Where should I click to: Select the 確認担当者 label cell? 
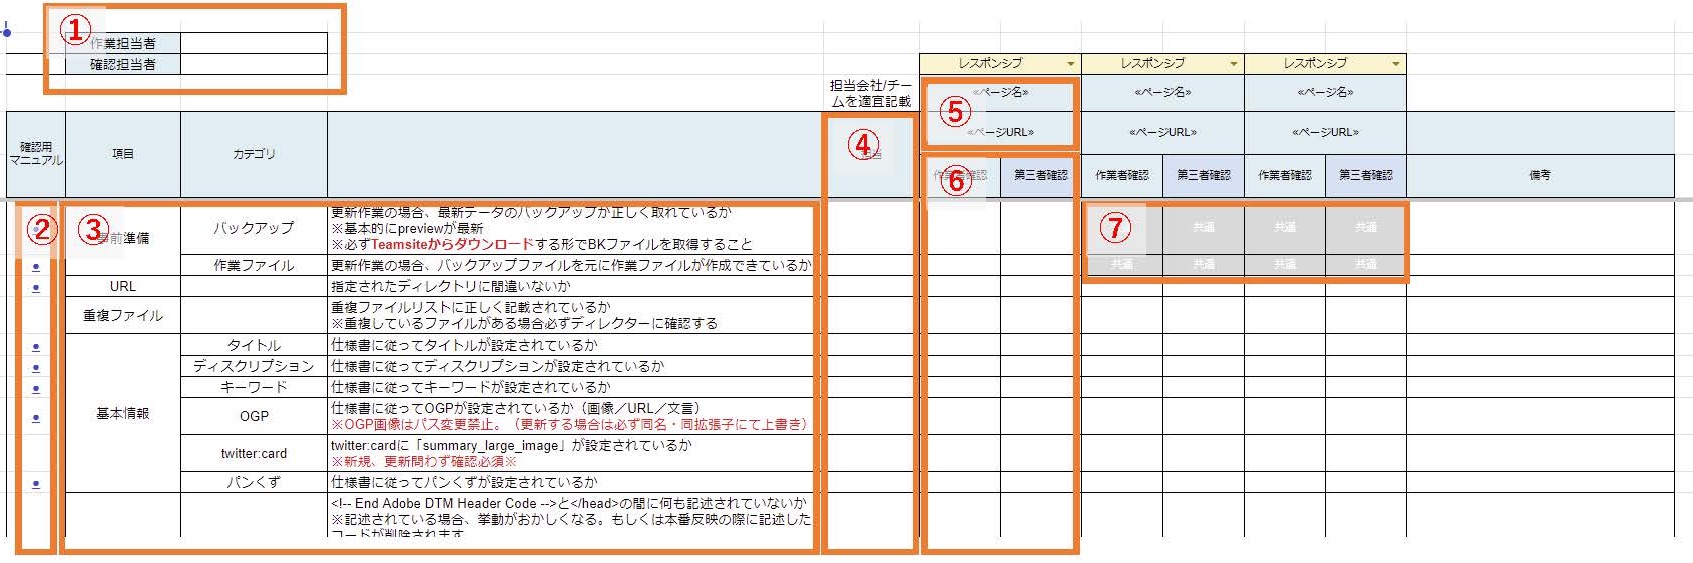click(123, 64)
